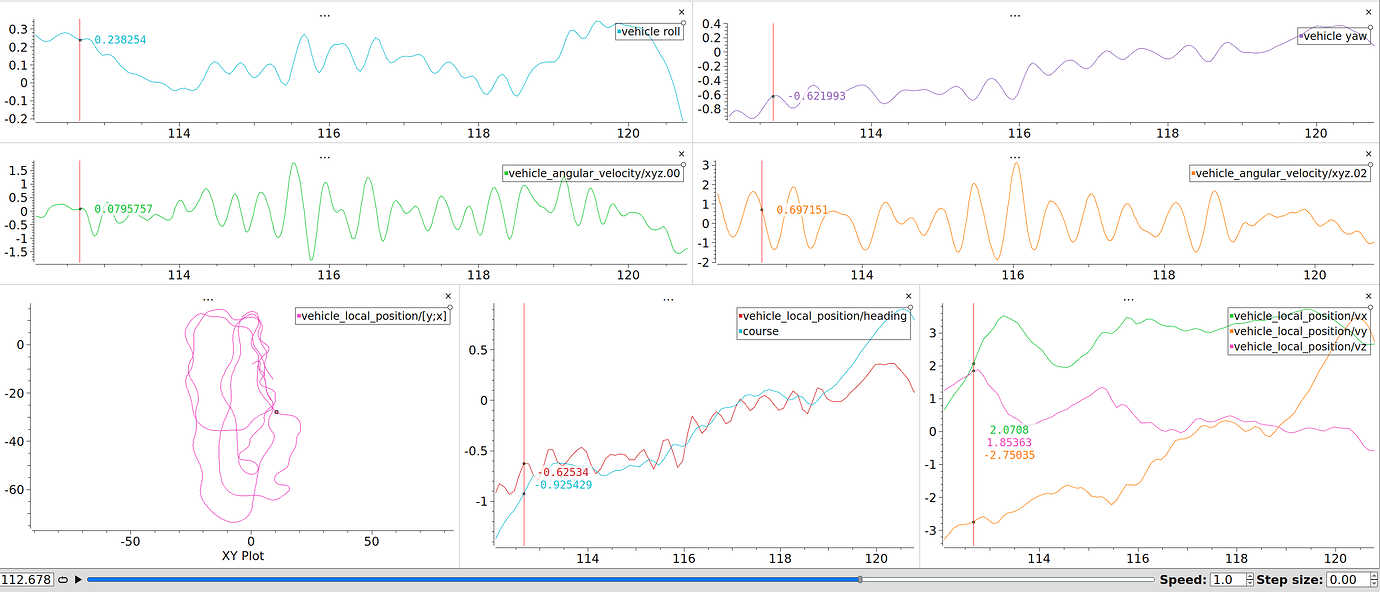Toggle the vehicle roll legend entry
The height and width of the screenshot is (592, 1380).
[649, 31]
